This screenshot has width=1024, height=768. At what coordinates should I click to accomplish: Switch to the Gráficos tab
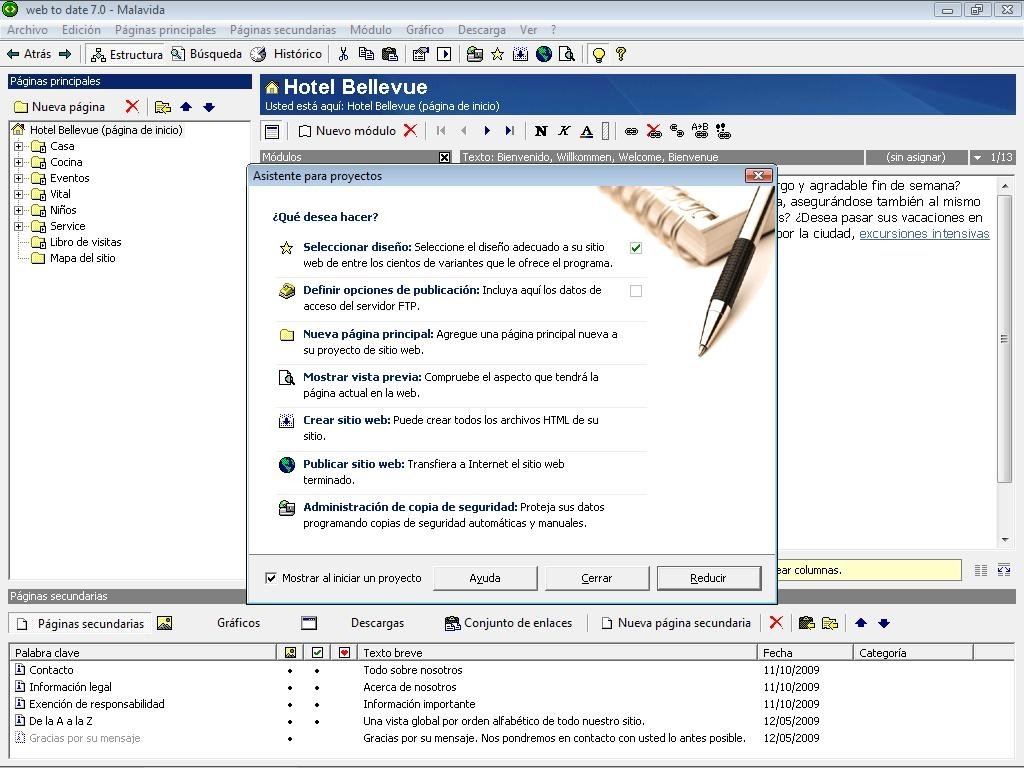pyautogui.click(x=238, y=623)
